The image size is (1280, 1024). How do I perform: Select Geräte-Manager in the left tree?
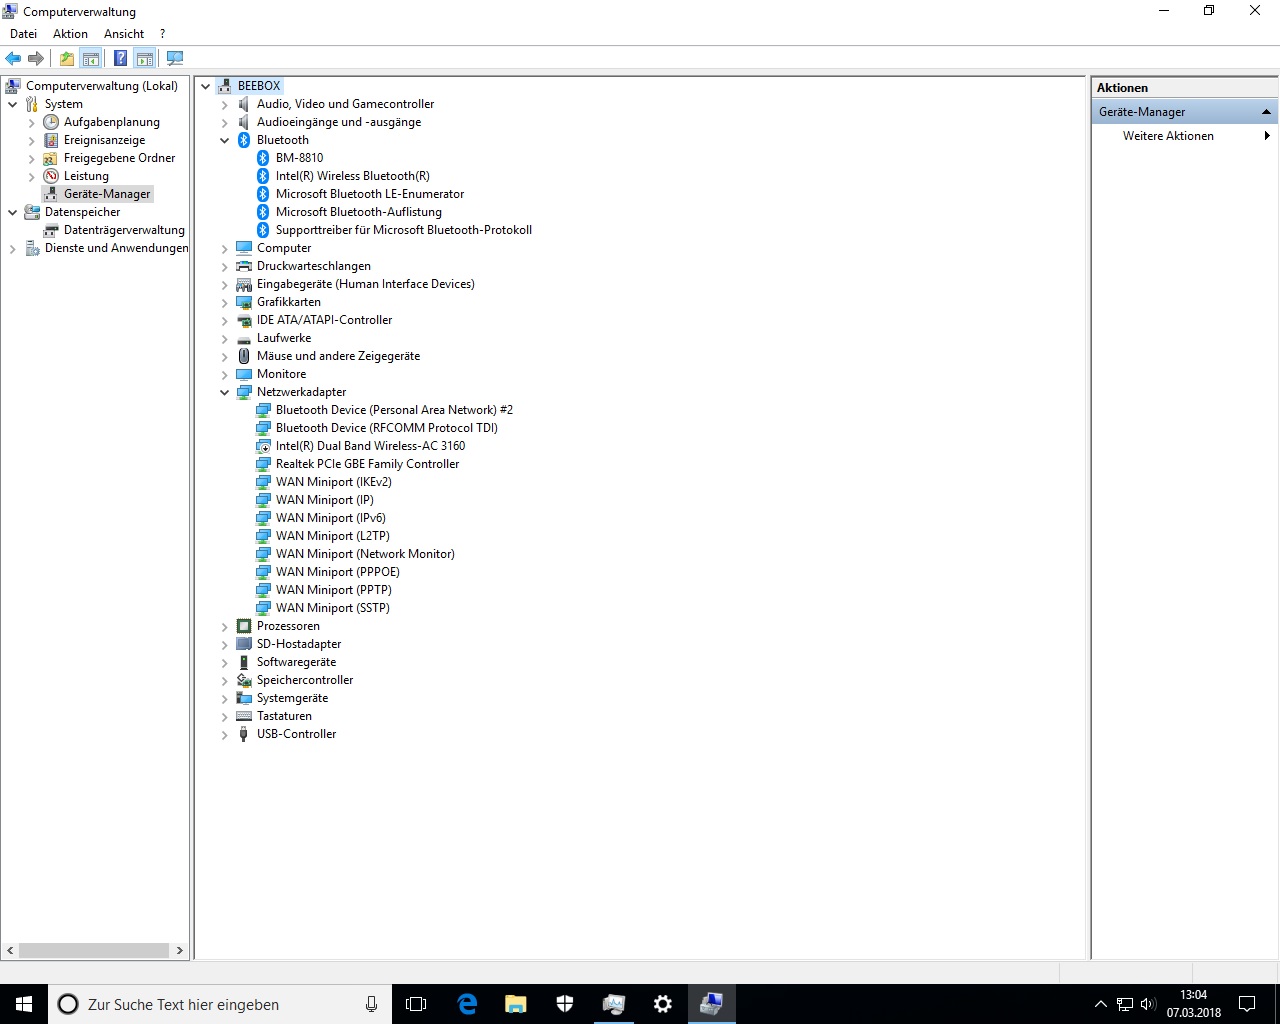pyautogui.click(x=107, y=194)
